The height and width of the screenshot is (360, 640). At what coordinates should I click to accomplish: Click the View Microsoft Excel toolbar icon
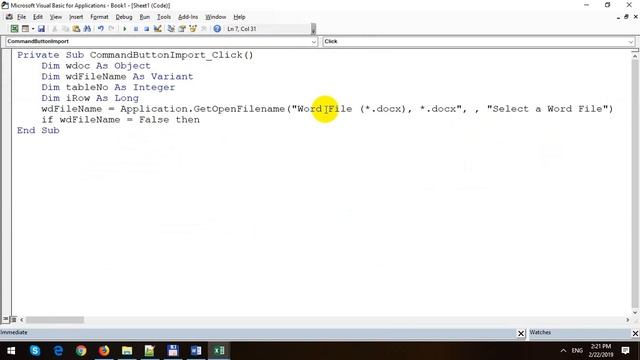pyautogui.click(x=14, y=29)
